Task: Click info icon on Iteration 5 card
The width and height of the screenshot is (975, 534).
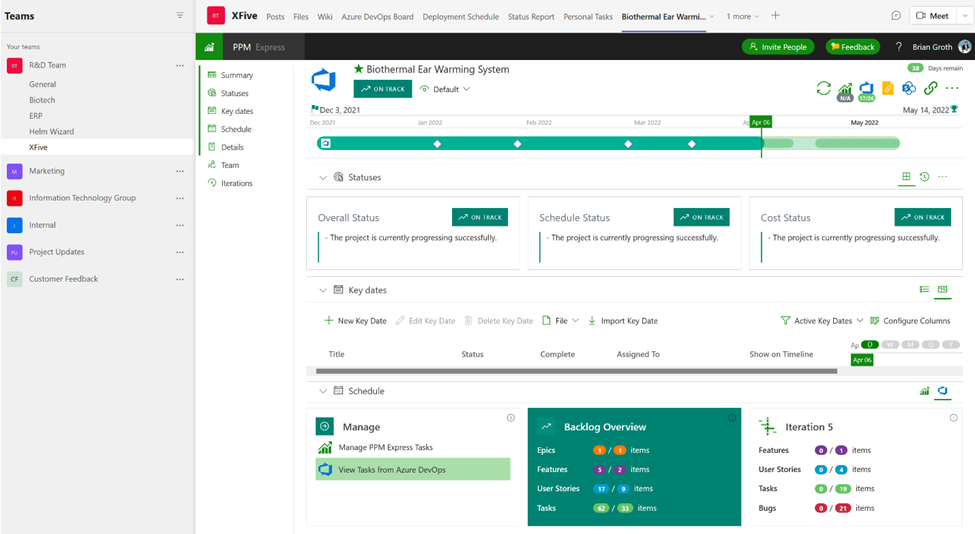Action: coord(953,418)
